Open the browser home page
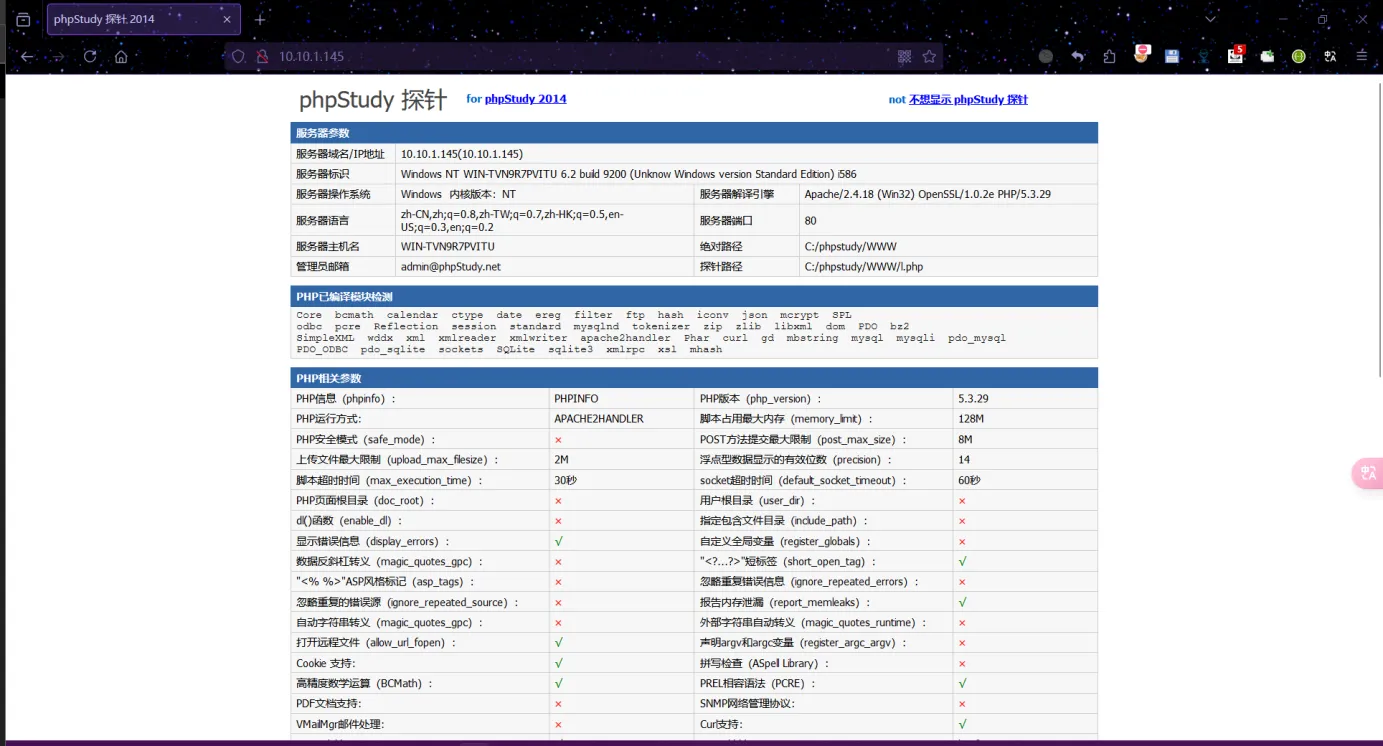Viewport: 1383px width, 746px height. tap(121, 57)
